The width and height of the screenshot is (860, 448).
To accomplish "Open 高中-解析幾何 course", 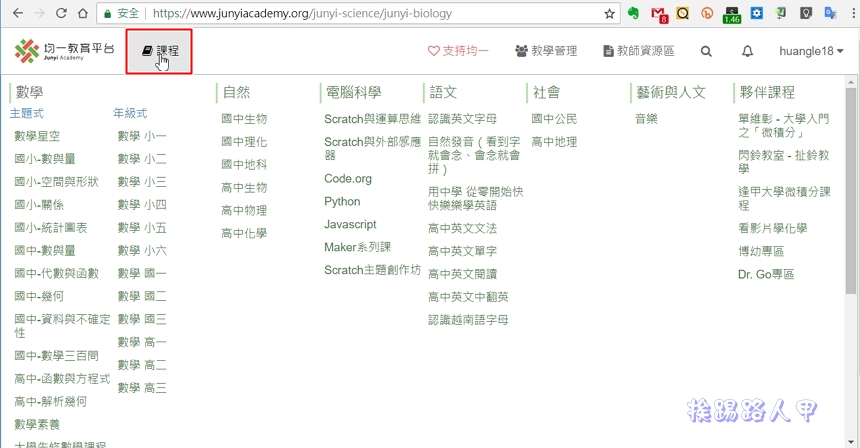I will (51, 402).
